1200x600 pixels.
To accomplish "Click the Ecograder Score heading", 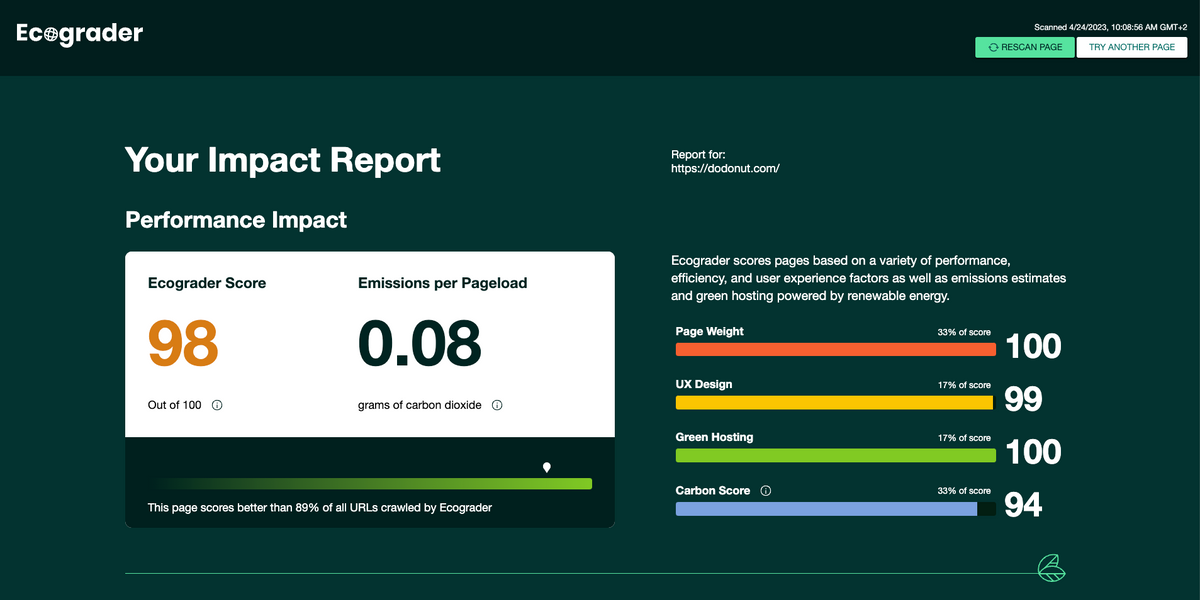I will [x=207, y=283].
